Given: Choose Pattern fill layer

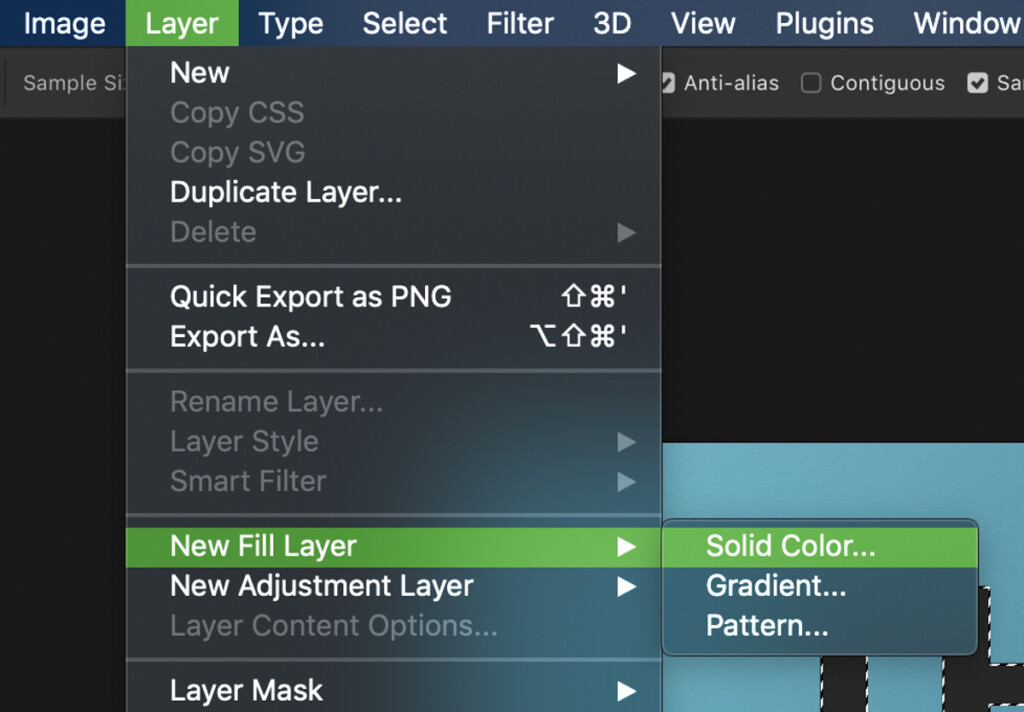Looking at the screenshot, I should tap(767, 626).
